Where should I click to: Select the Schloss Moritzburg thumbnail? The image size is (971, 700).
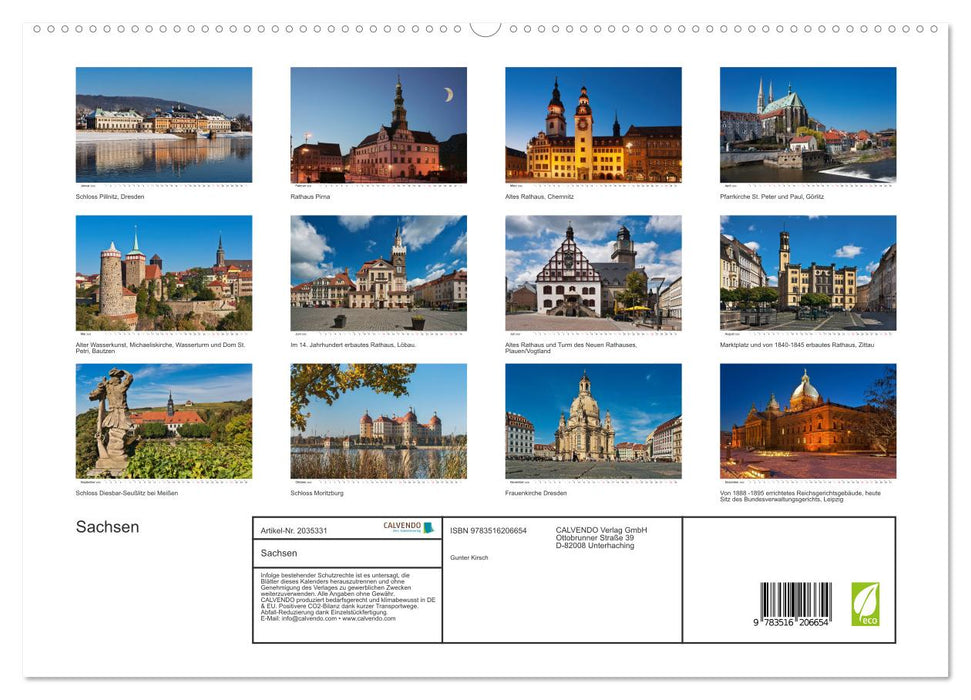[x=378, y=421]
